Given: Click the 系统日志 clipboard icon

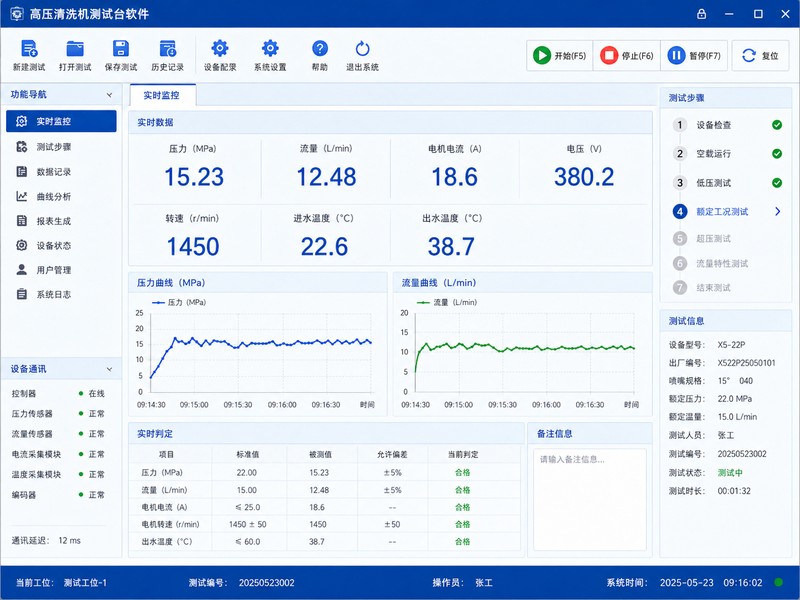Looking at the screenshot, I should 21,294.
